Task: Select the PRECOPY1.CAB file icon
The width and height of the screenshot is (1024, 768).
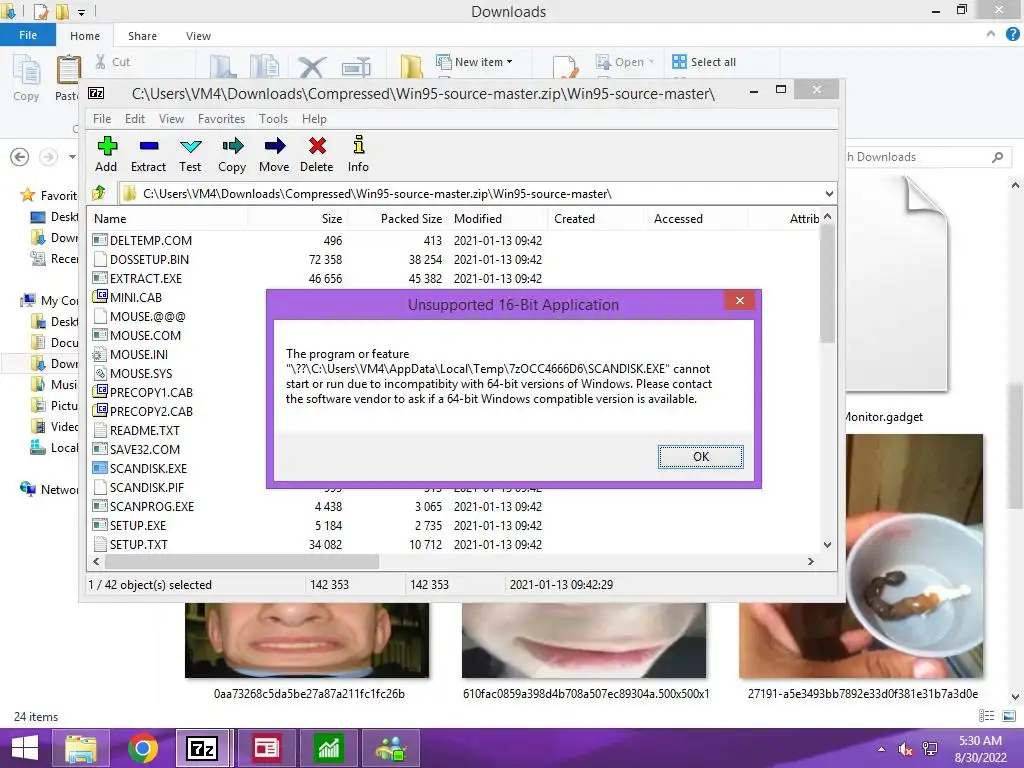Action: (100, 392)
